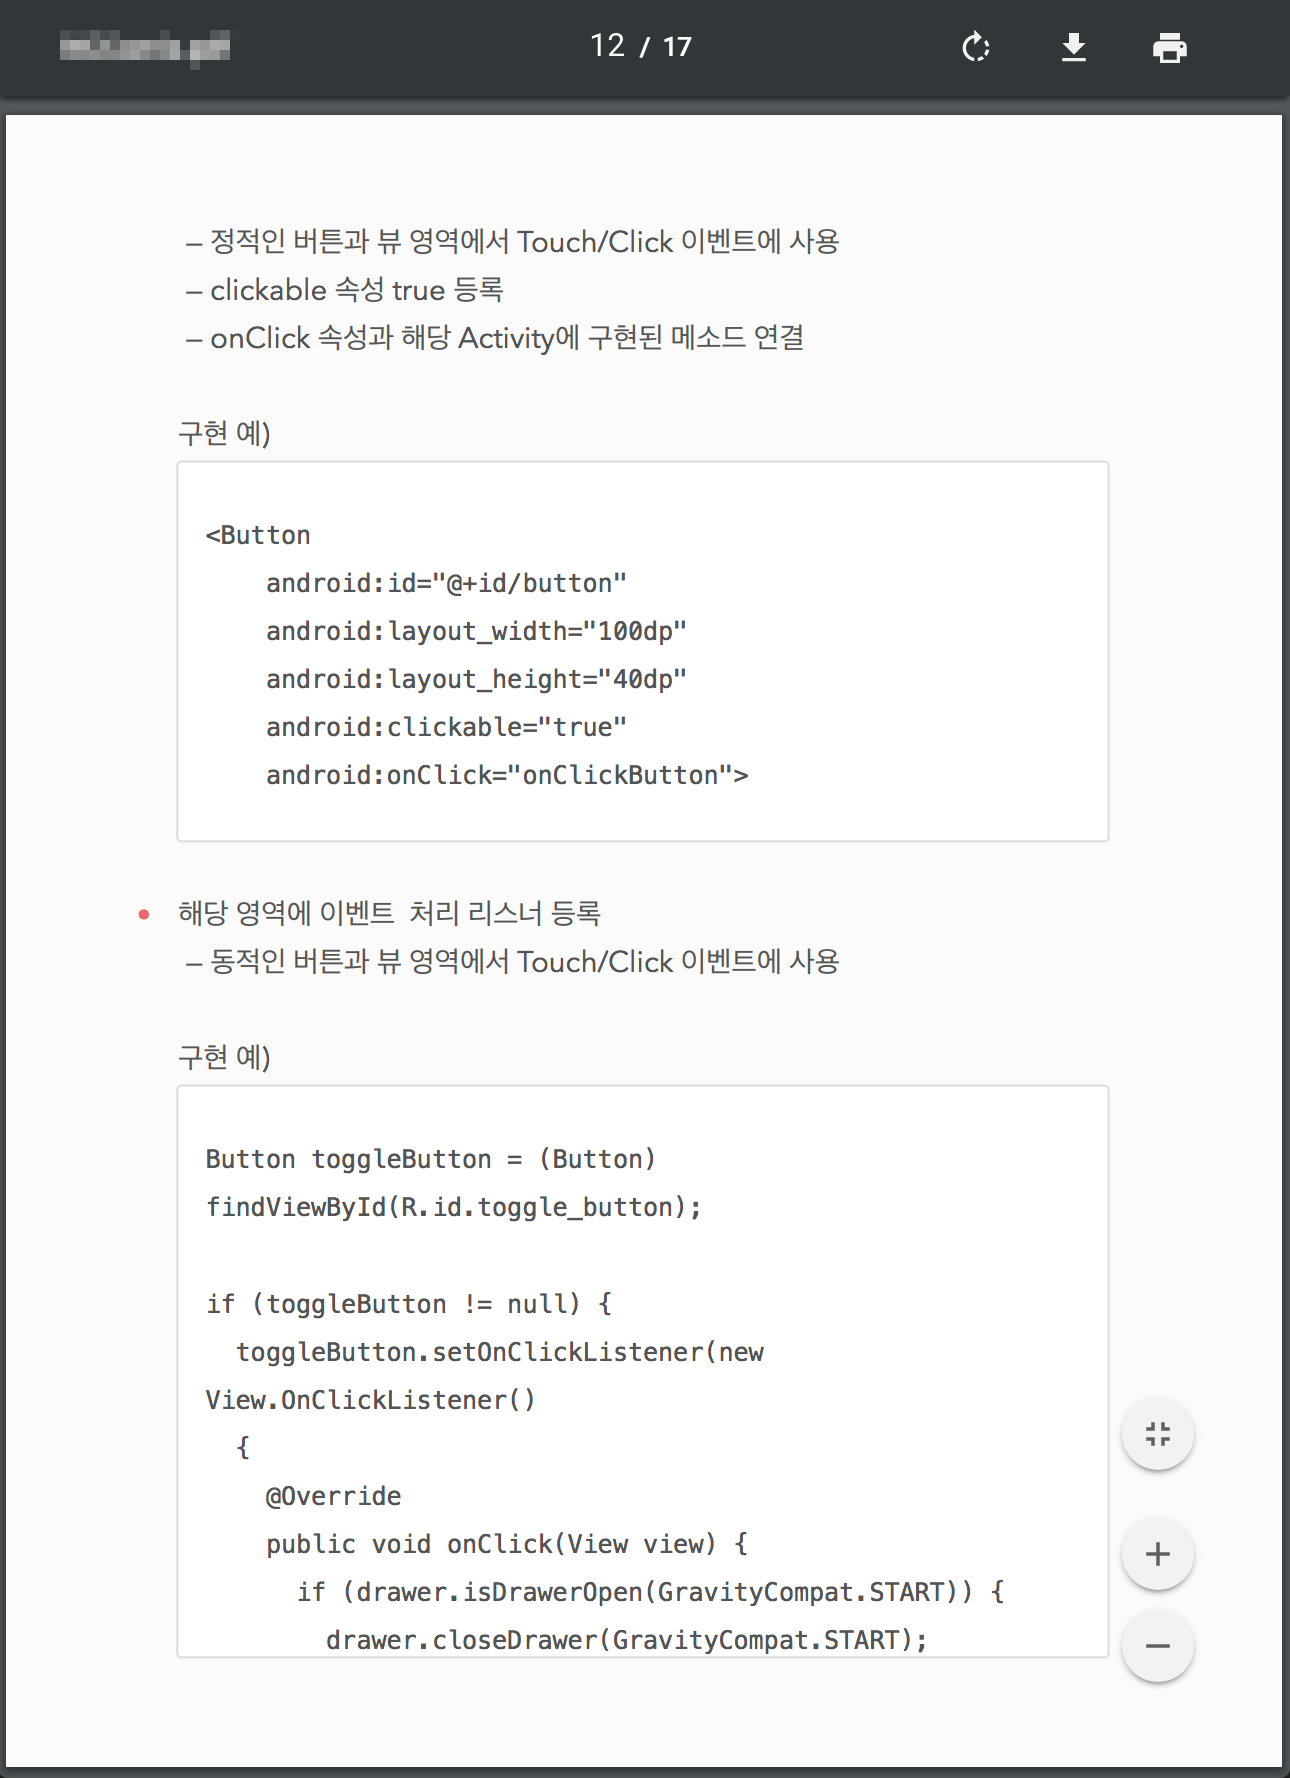Viewport: 1290px width, 1778px height.
Task: Click the android:id="@+id/button" line
Action: point(446,583)
